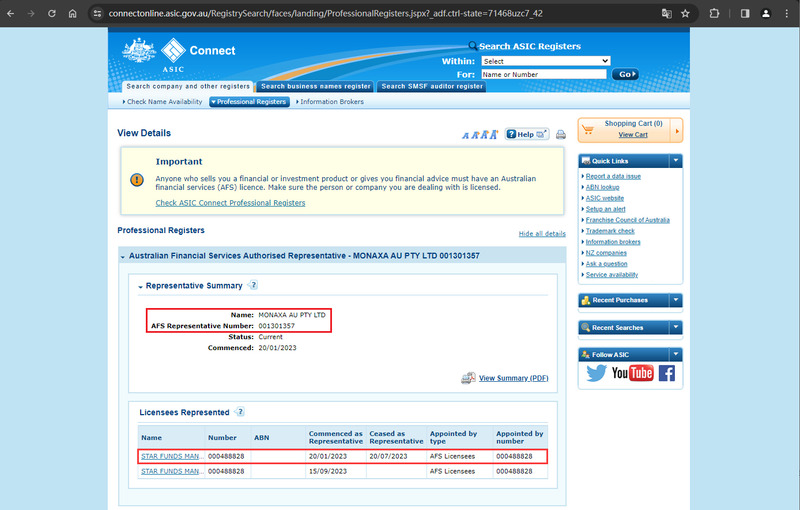This screenshot has height=510, width=800.
Task: Open the extensions puzzle icon
Action: pyautogui.click(x=714, y=14)
